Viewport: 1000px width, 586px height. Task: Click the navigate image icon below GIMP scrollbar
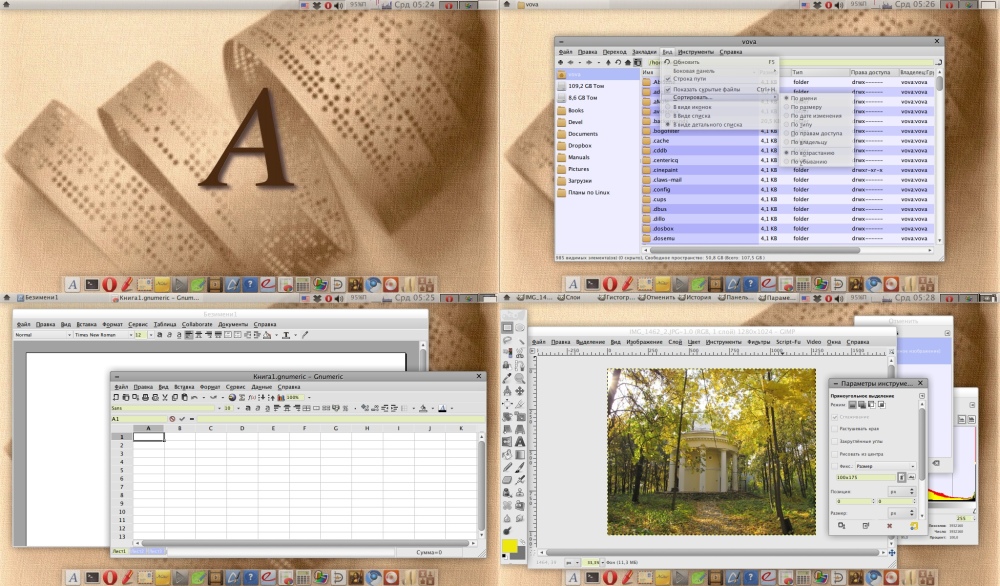point(892,553)
